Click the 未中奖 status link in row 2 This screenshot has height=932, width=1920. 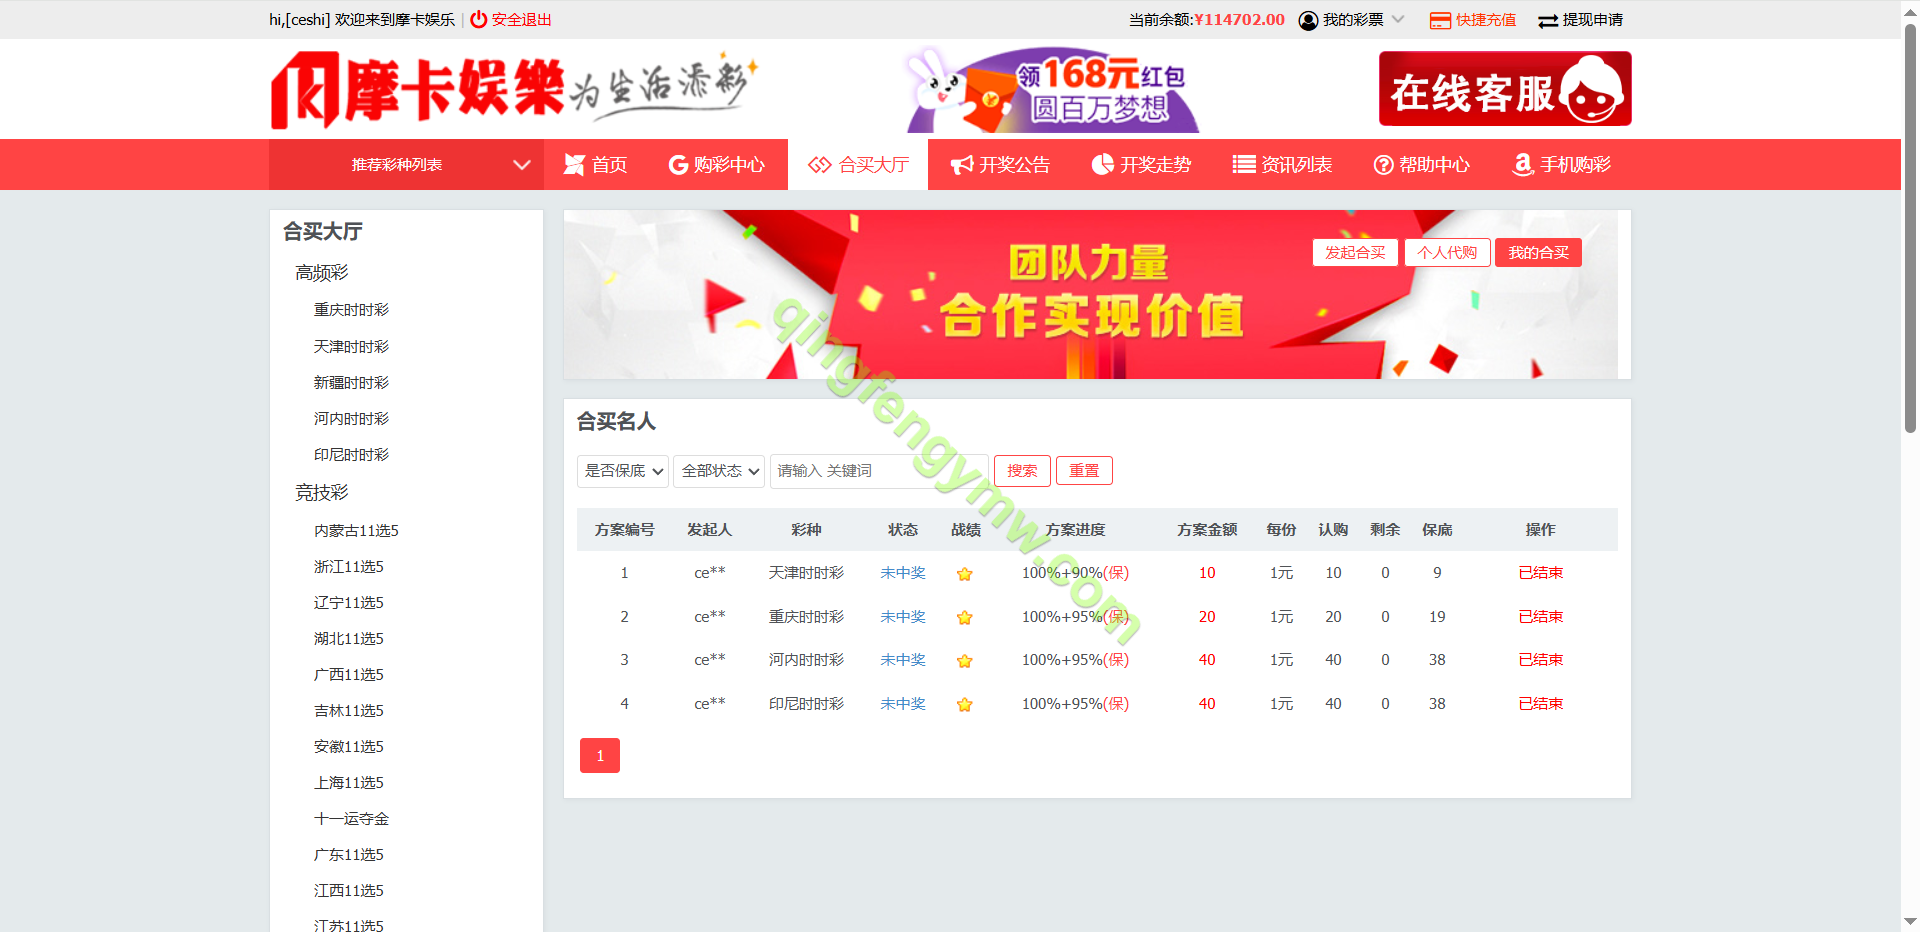(x=902, y=617)
